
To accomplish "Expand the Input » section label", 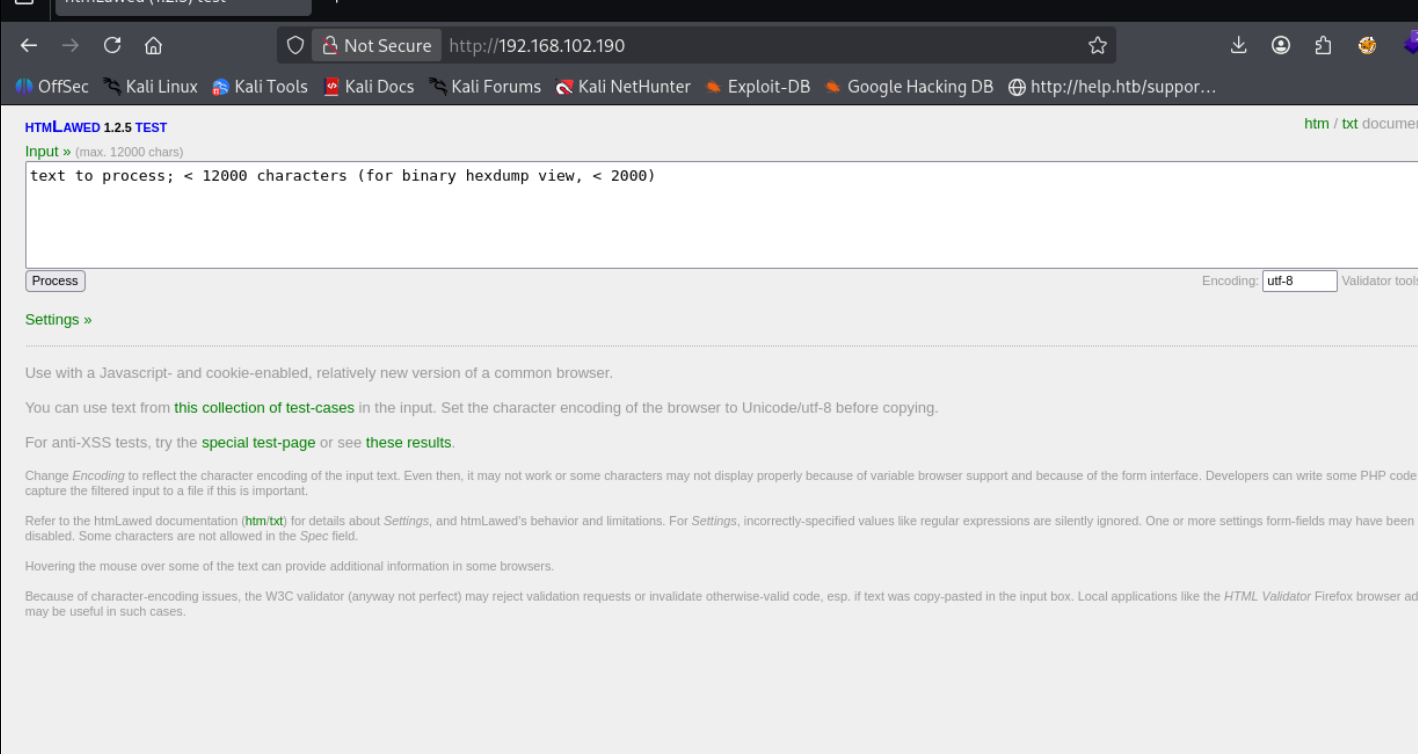I will point(48,151).
